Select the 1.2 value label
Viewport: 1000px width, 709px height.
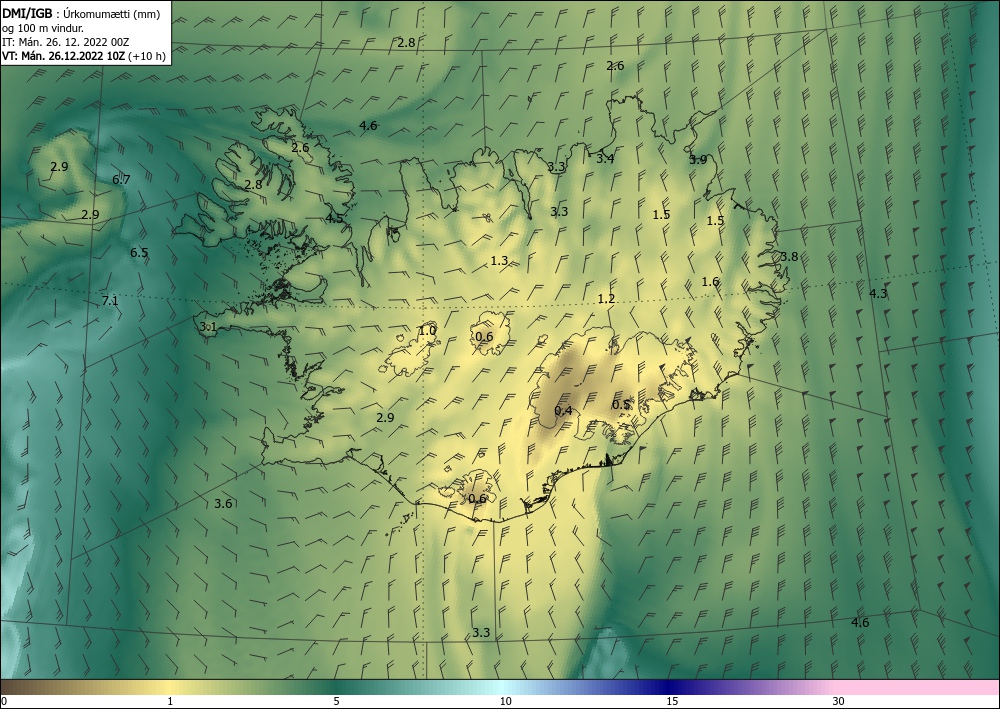tap(607, 299)
